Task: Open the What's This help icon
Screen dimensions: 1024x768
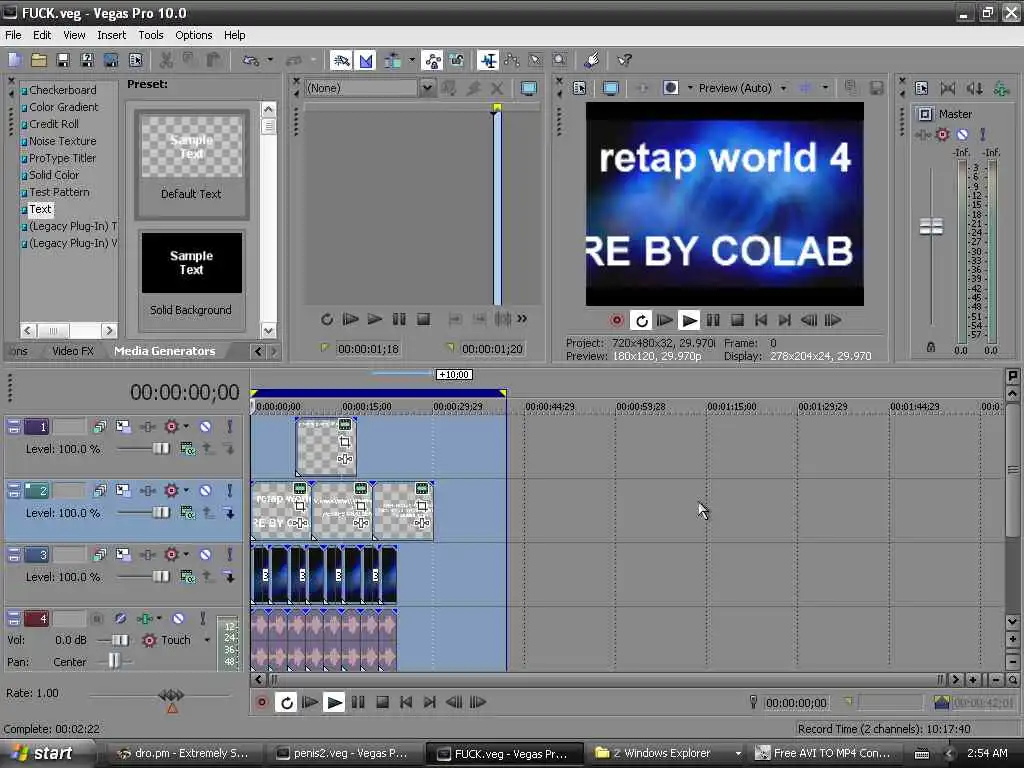Action: 624,61
